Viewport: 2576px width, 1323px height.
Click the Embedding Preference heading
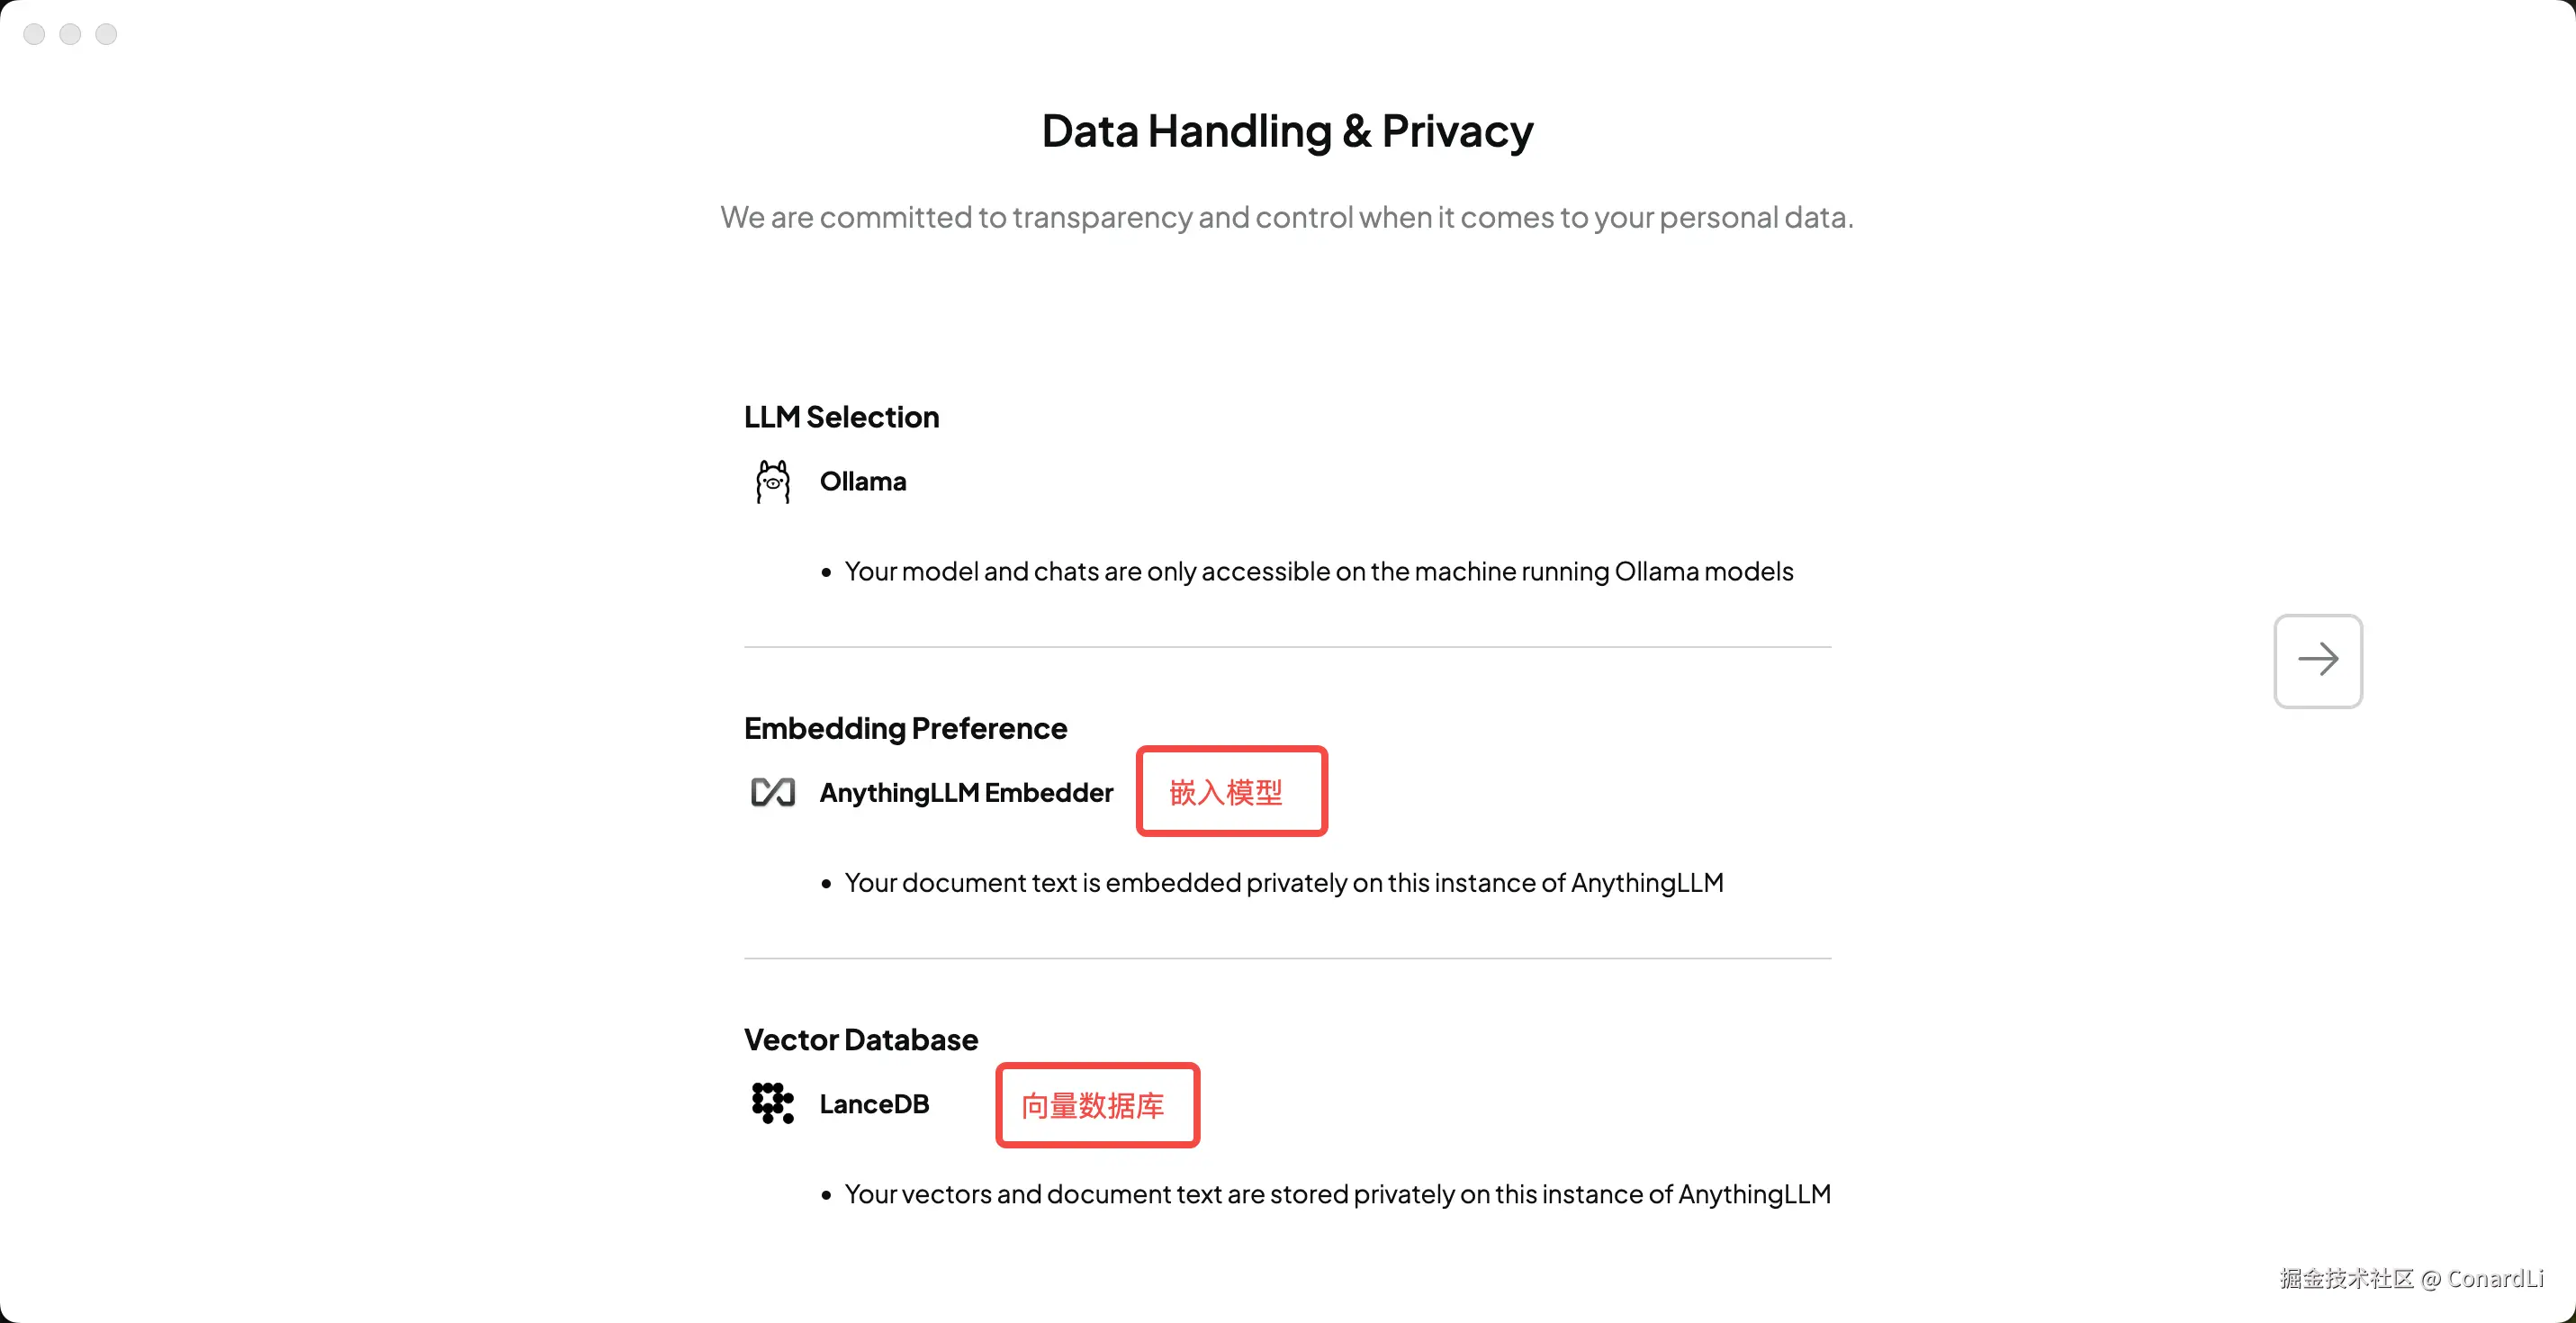pyautogui.click(x=905, y=728)
